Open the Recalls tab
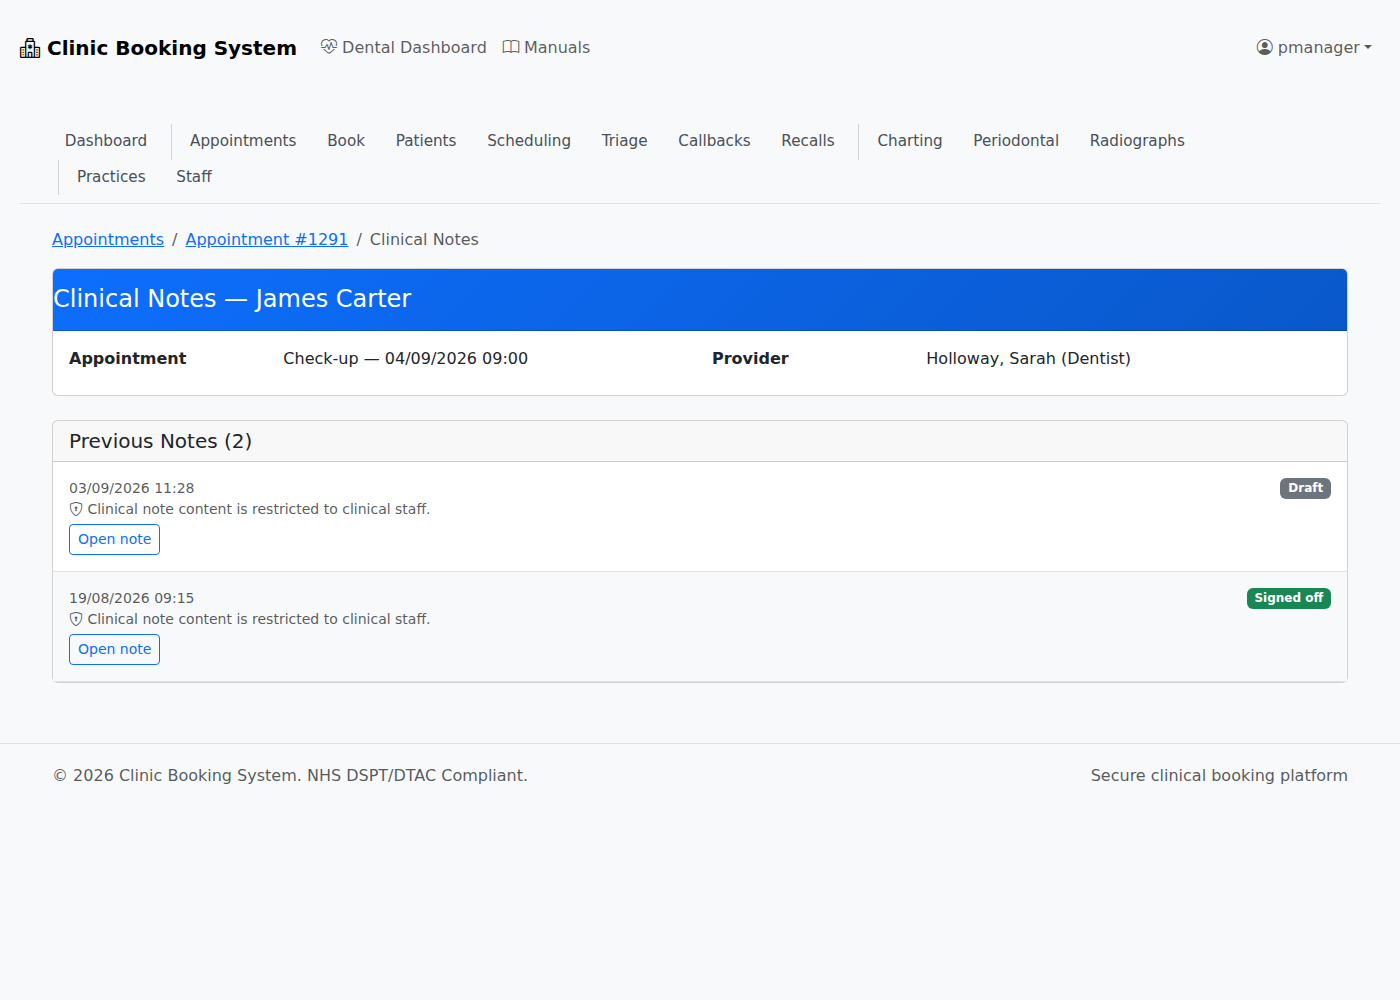The image size is (1400, 1000). point(808,140)
